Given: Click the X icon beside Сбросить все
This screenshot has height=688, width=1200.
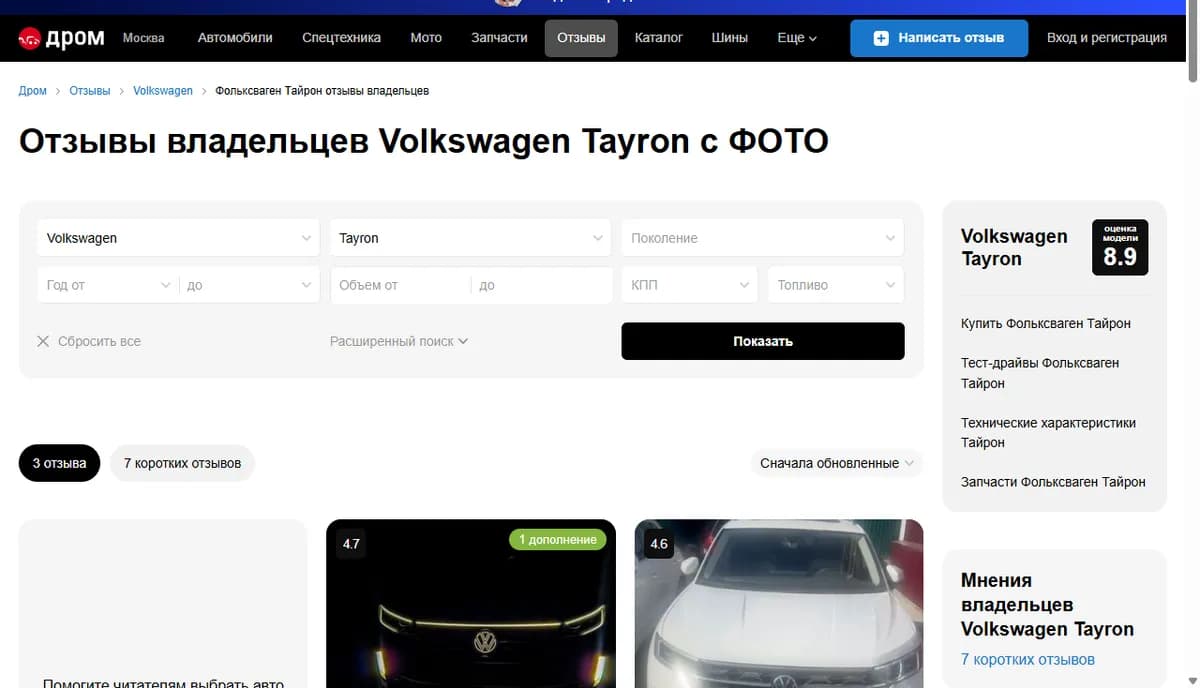Looking at the screenshot, I should 43,341.
